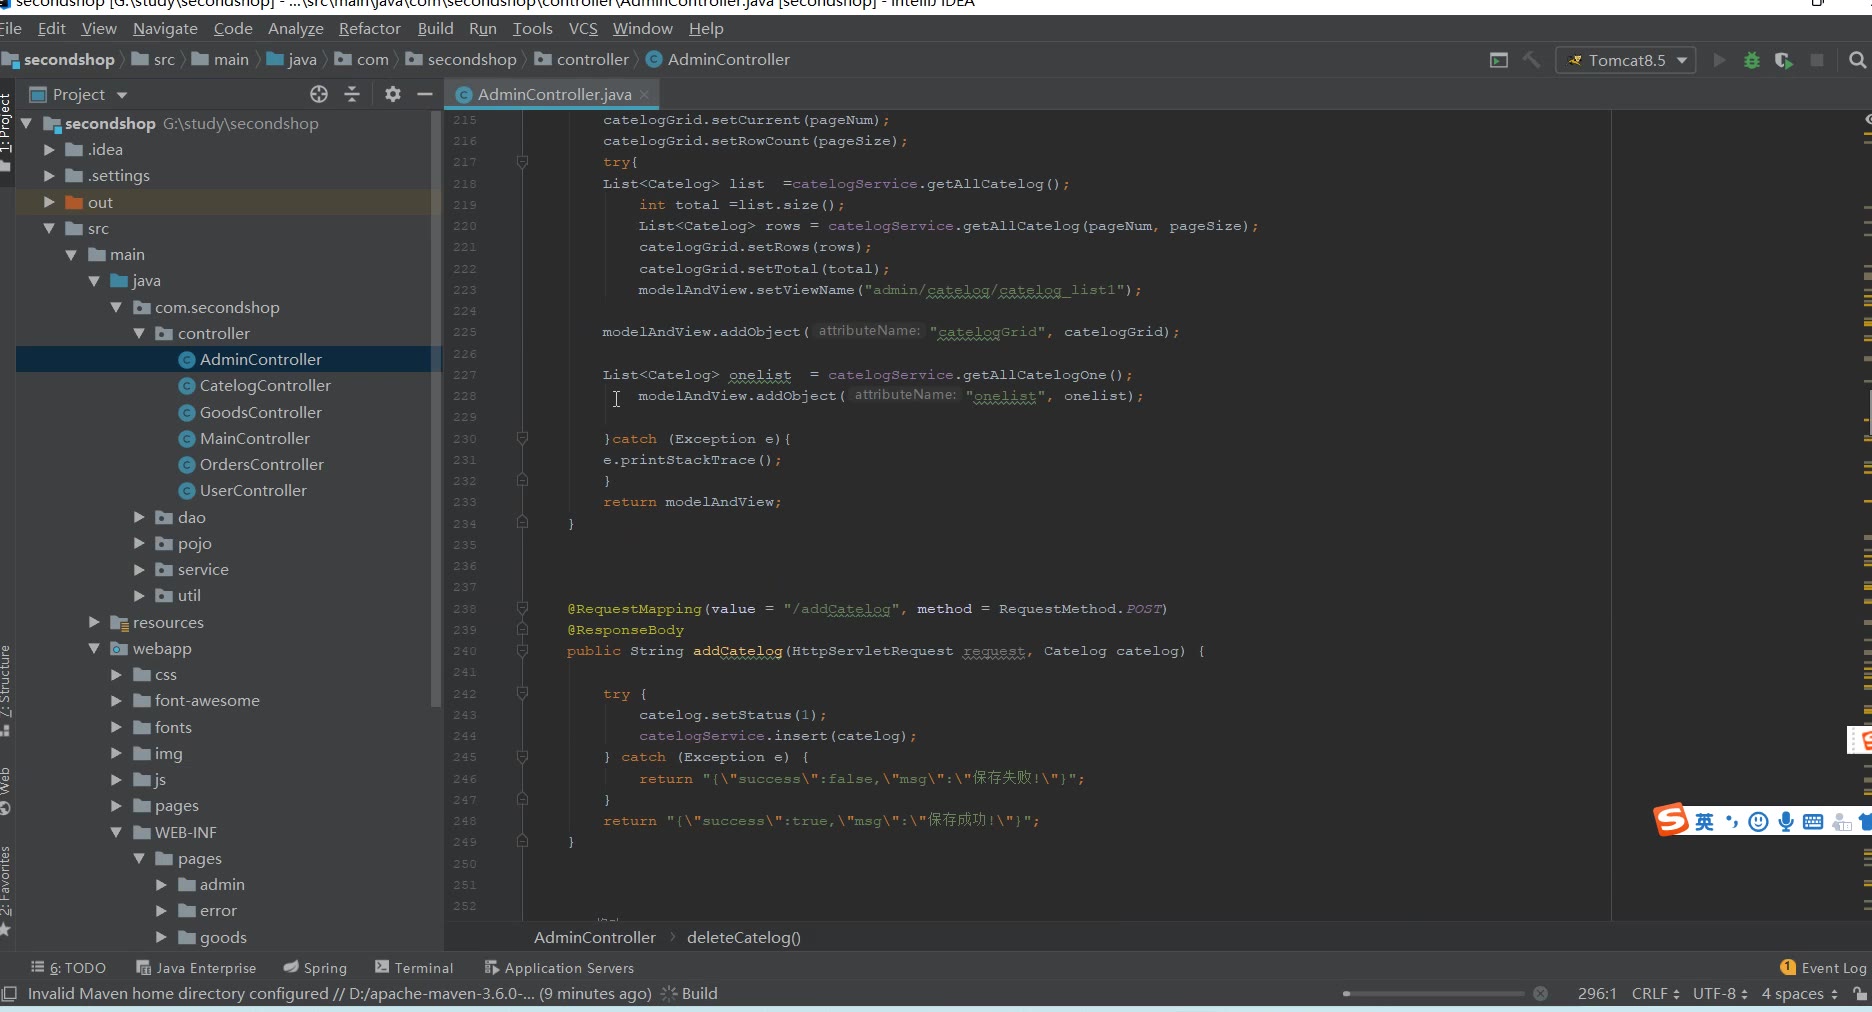The width and height of the screenshot is (1872, 1012).
Task: Expand the dao package folder
Action: pos(140,517)
